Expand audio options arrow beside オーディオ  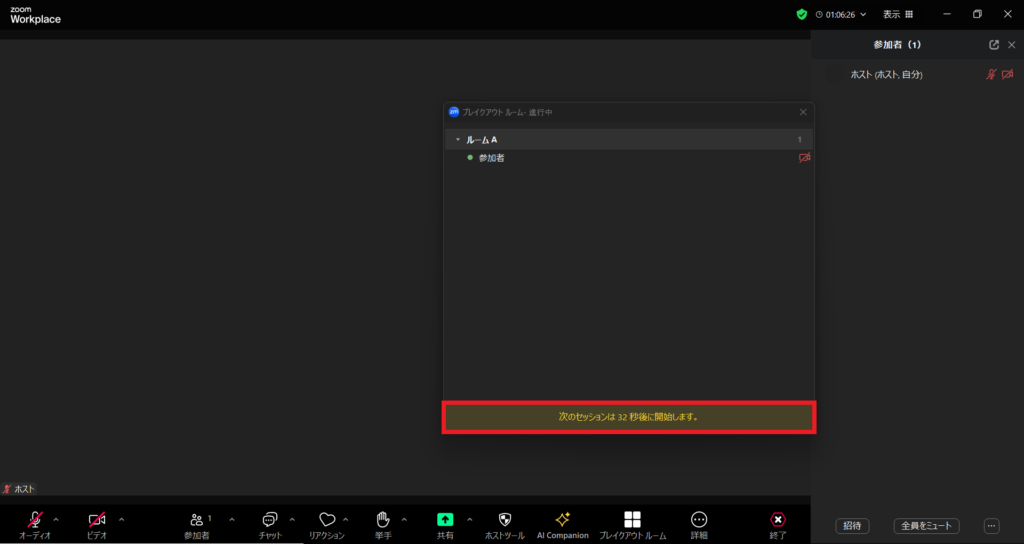56,519
